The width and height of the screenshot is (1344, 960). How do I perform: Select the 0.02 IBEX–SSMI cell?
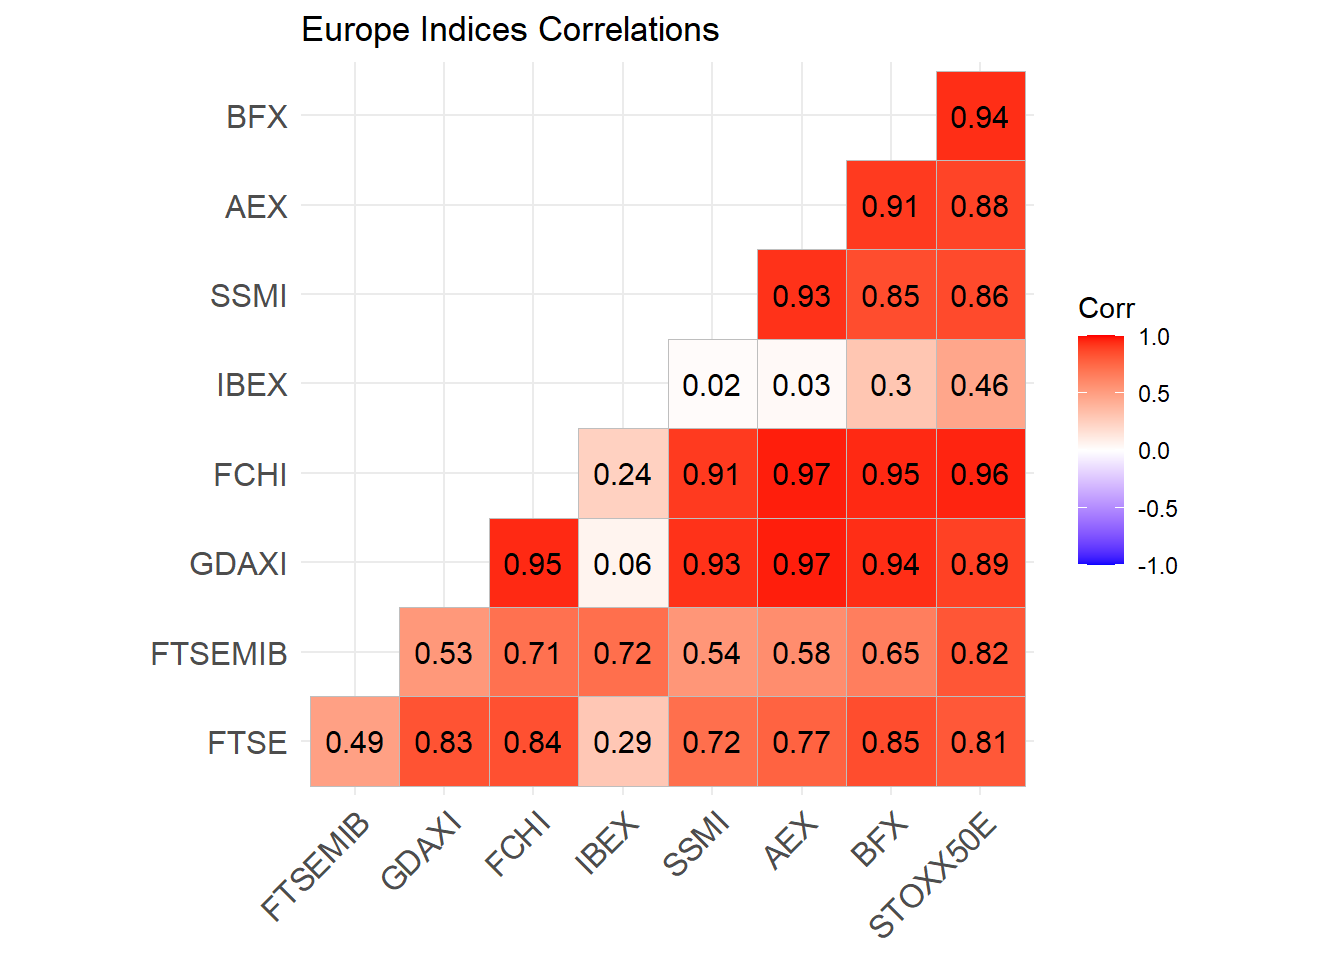[712, 385]
